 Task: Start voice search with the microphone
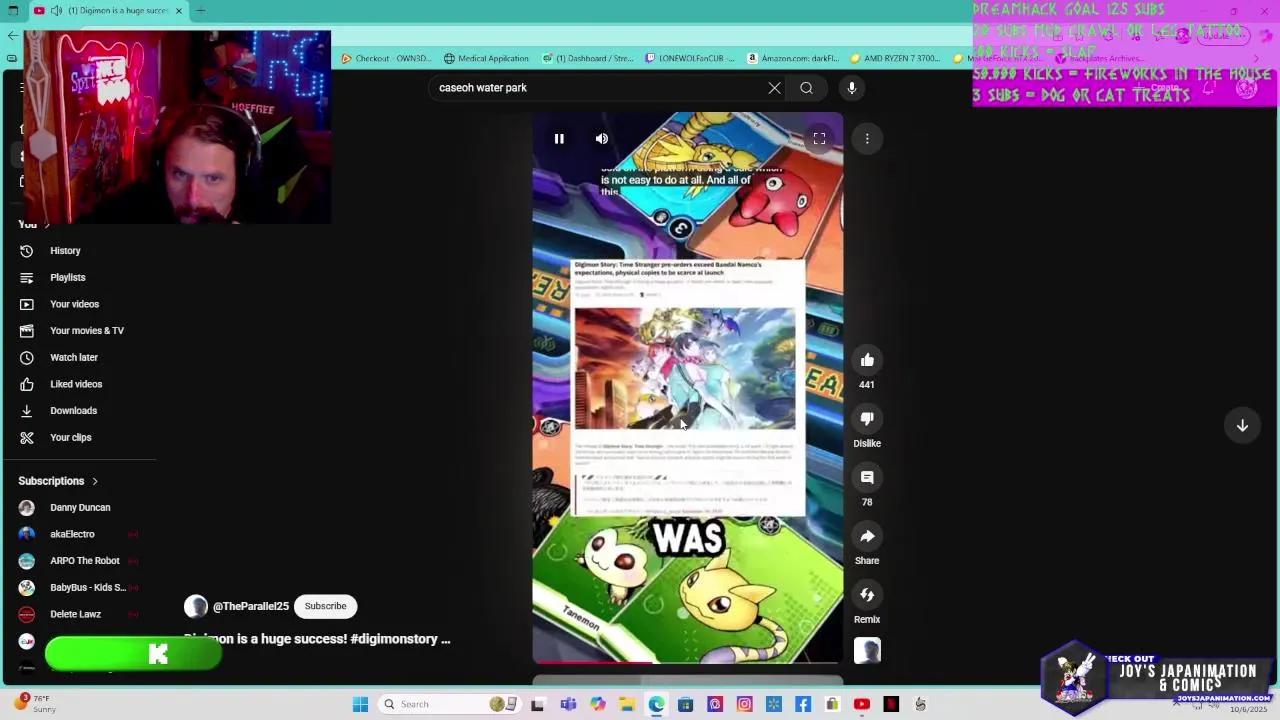pyautogui.click(x=852, y=88)
